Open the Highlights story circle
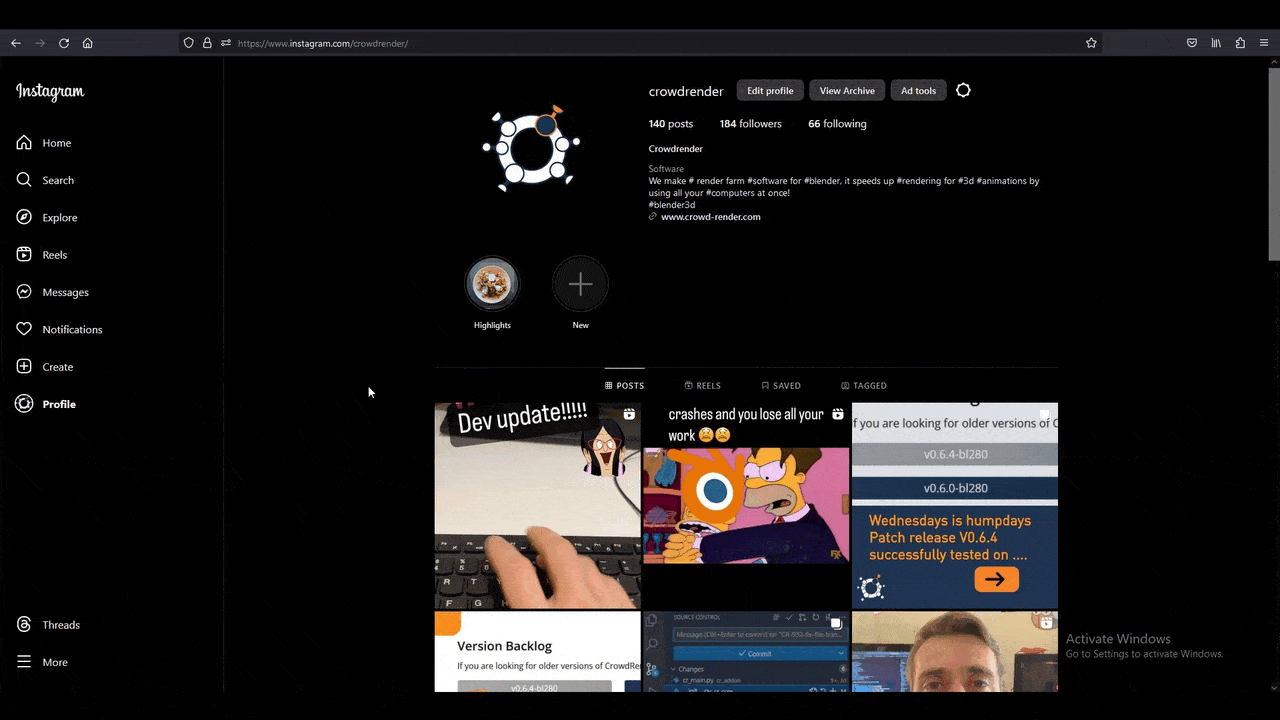 tap(492, 284)
